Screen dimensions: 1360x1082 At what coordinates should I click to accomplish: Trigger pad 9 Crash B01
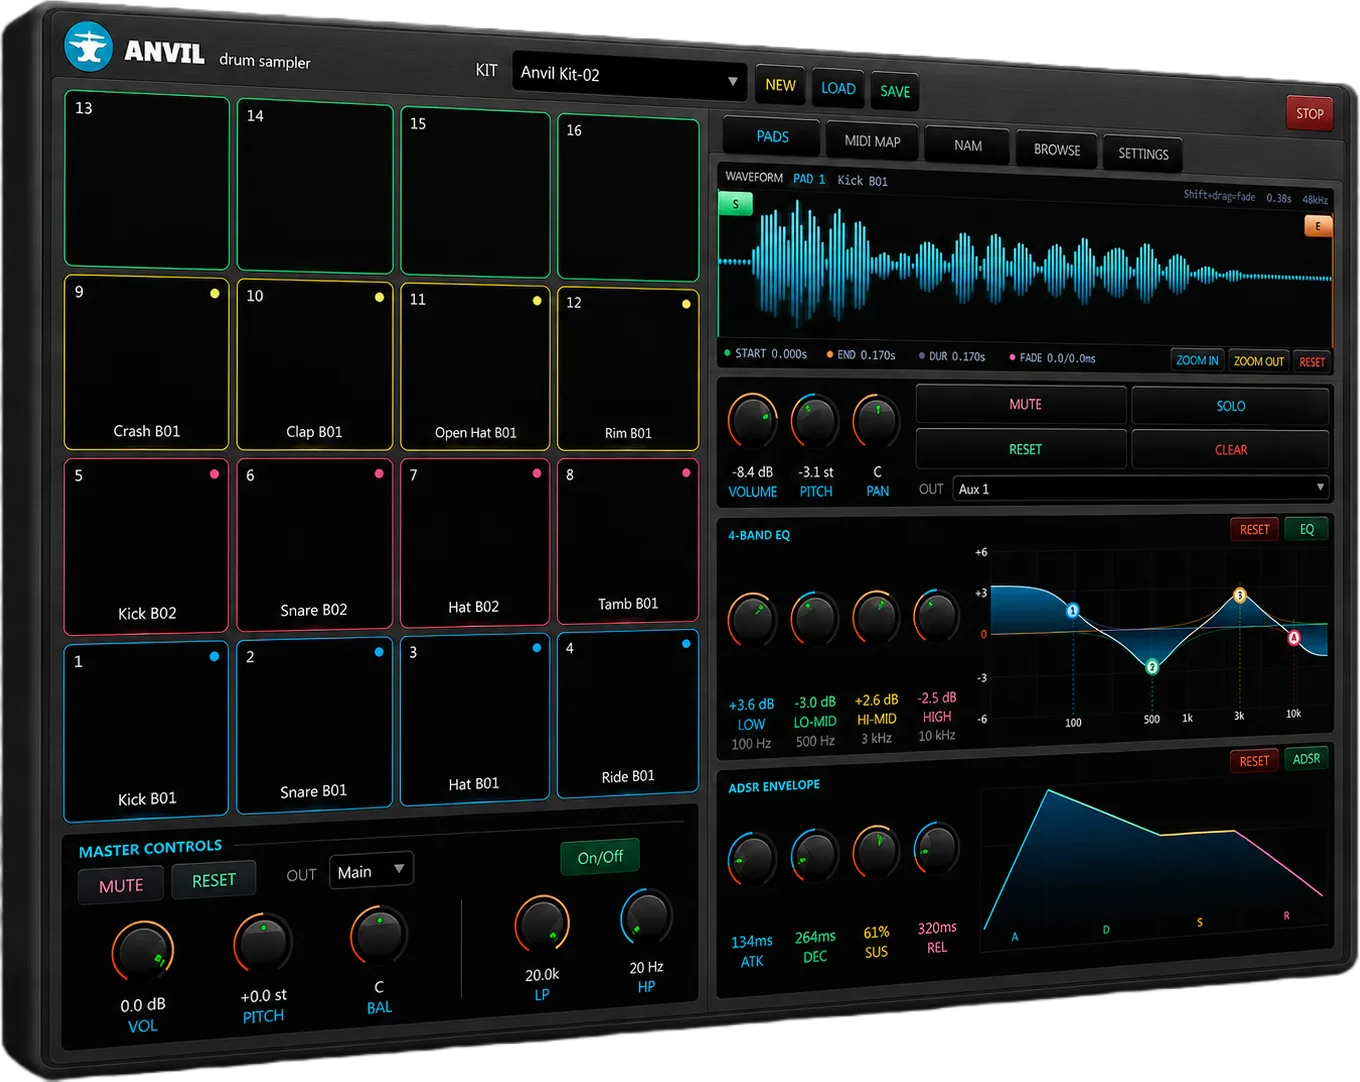tap(146, 363)
